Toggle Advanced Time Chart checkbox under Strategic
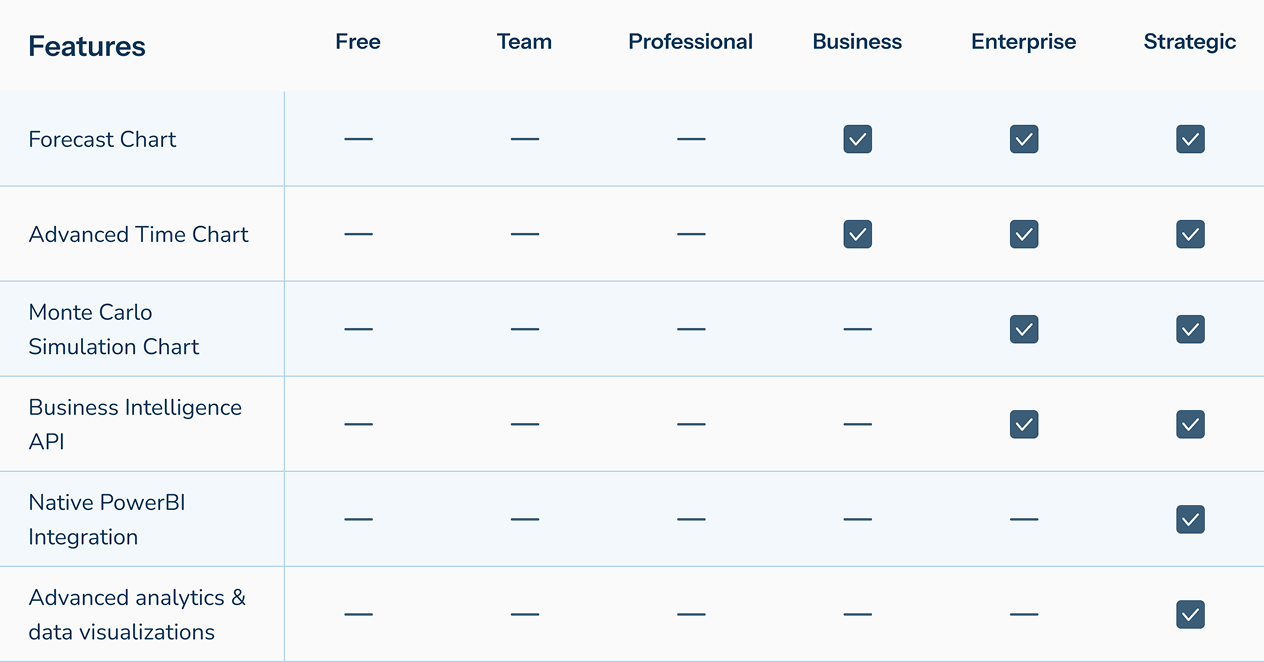Viewport: 1264px width, 662px height. [1190, 234]
